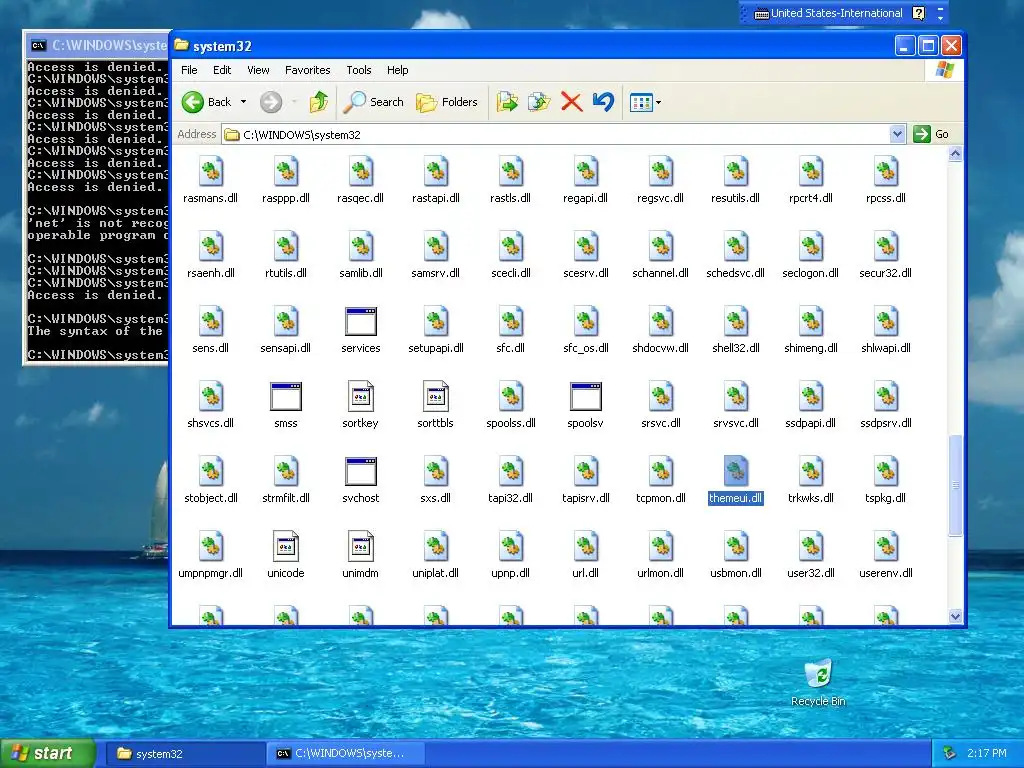
Task: Open the Edit menu
Action: tap(222, 70)
